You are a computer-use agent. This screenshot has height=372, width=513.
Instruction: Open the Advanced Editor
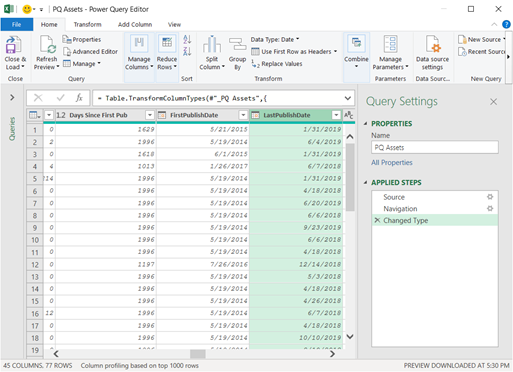click(90, 52)
